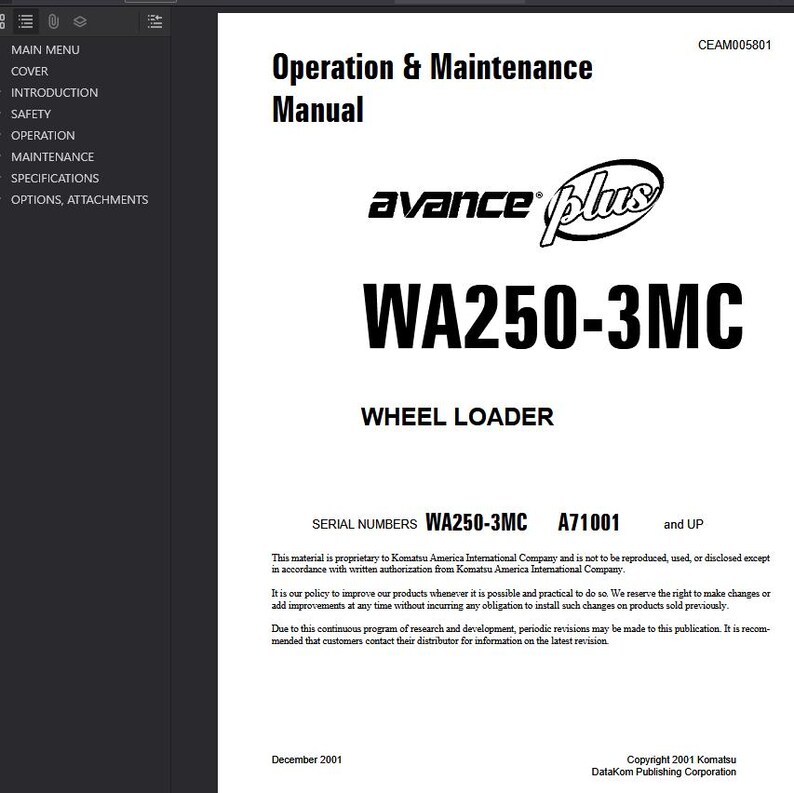
Task: Open OPTIONS, ATTACHMENTS bookmark
Action: pos(80,200)
